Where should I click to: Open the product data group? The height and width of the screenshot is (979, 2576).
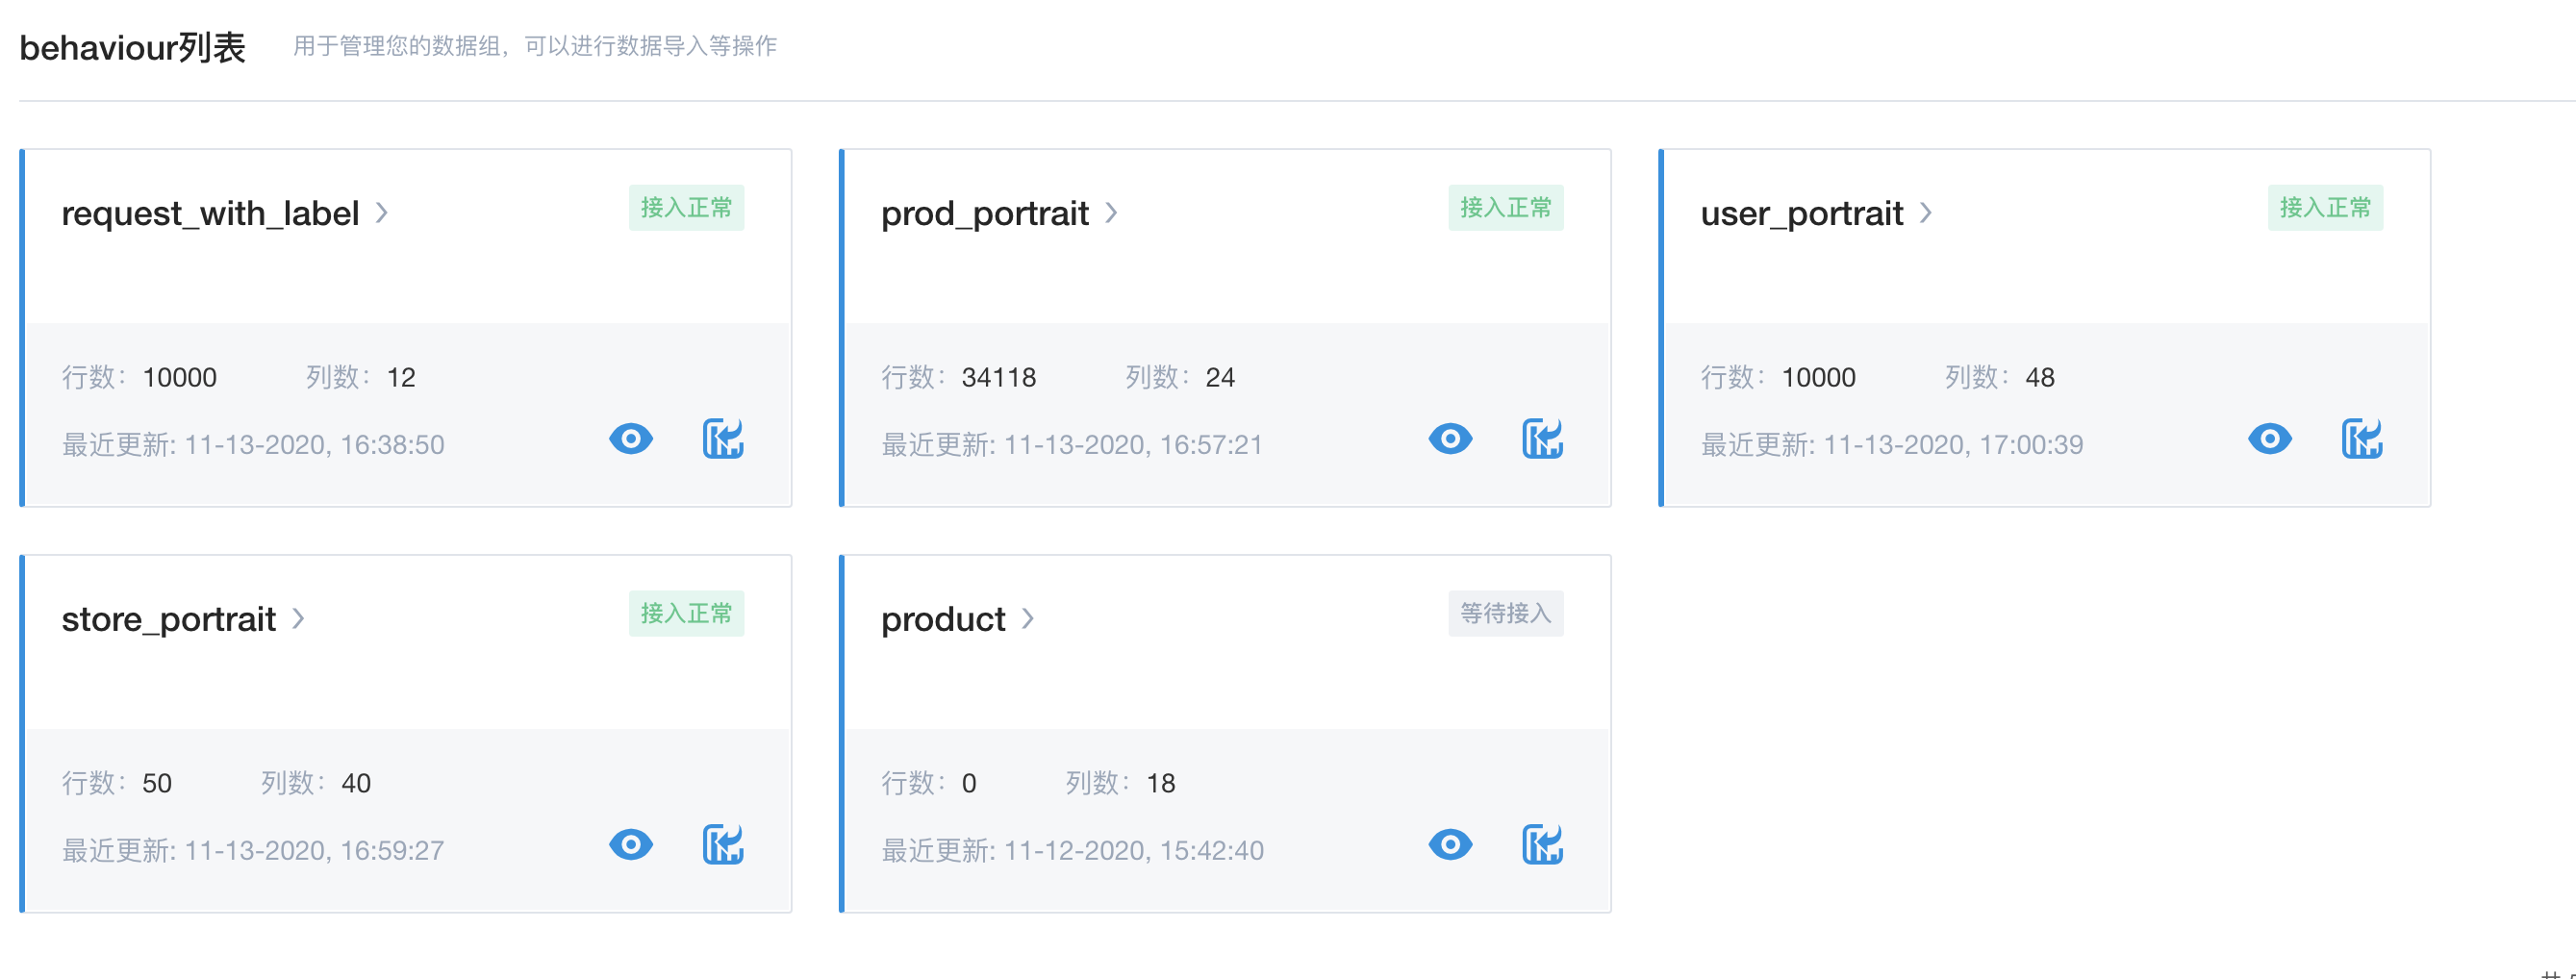click(x=943, y=620)
